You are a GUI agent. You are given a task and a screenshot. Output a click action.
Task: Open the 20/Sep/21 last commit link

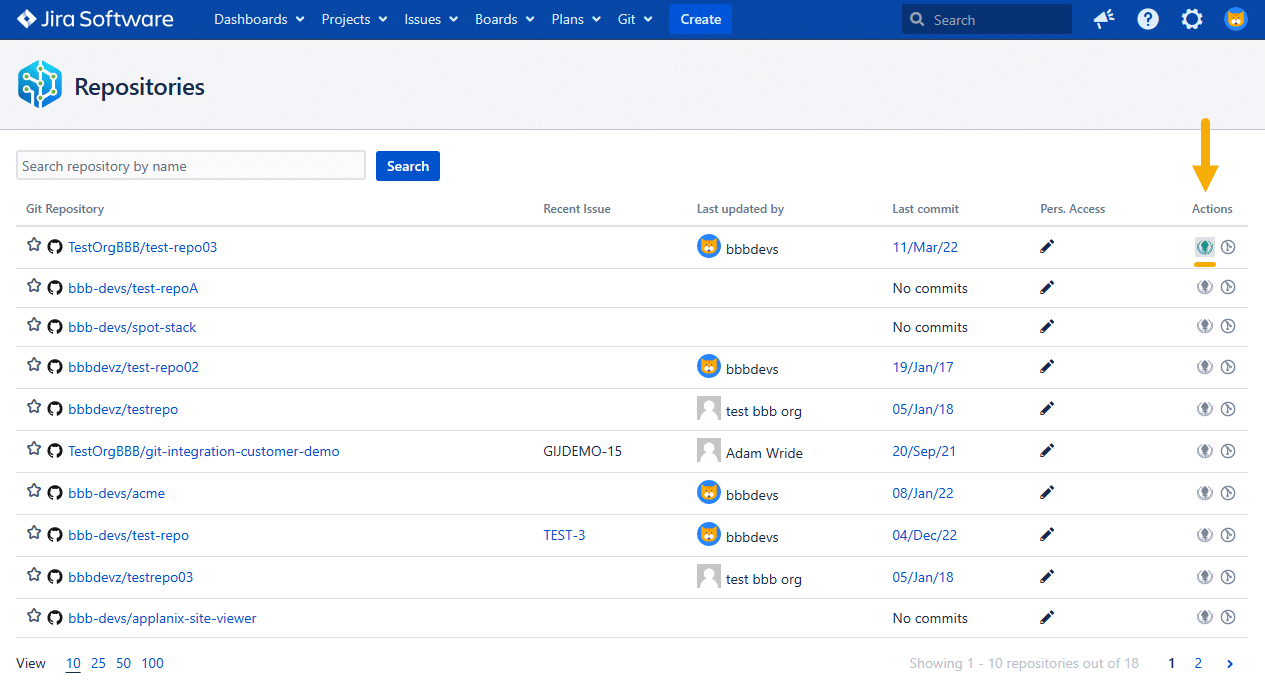[924, 451]
